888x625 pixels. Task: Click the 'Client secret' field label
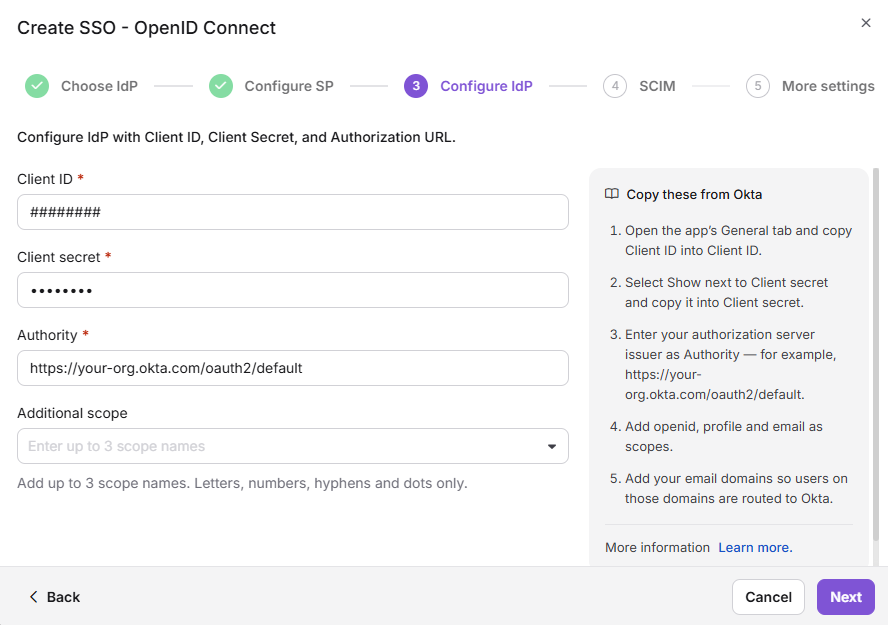[x=58, y=257]
